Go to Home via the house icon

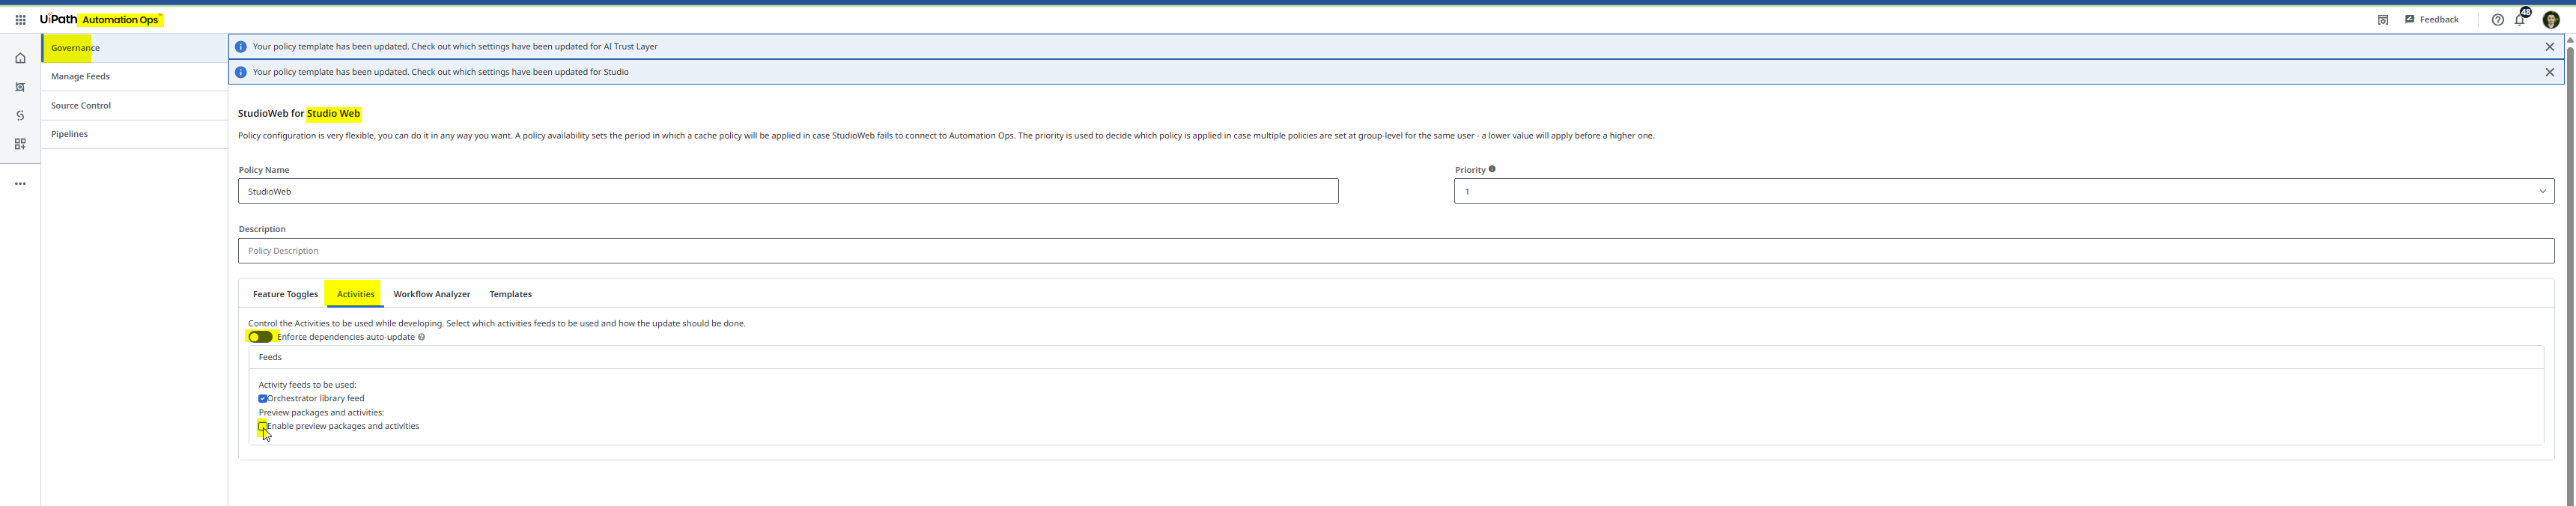coord(20,58)
